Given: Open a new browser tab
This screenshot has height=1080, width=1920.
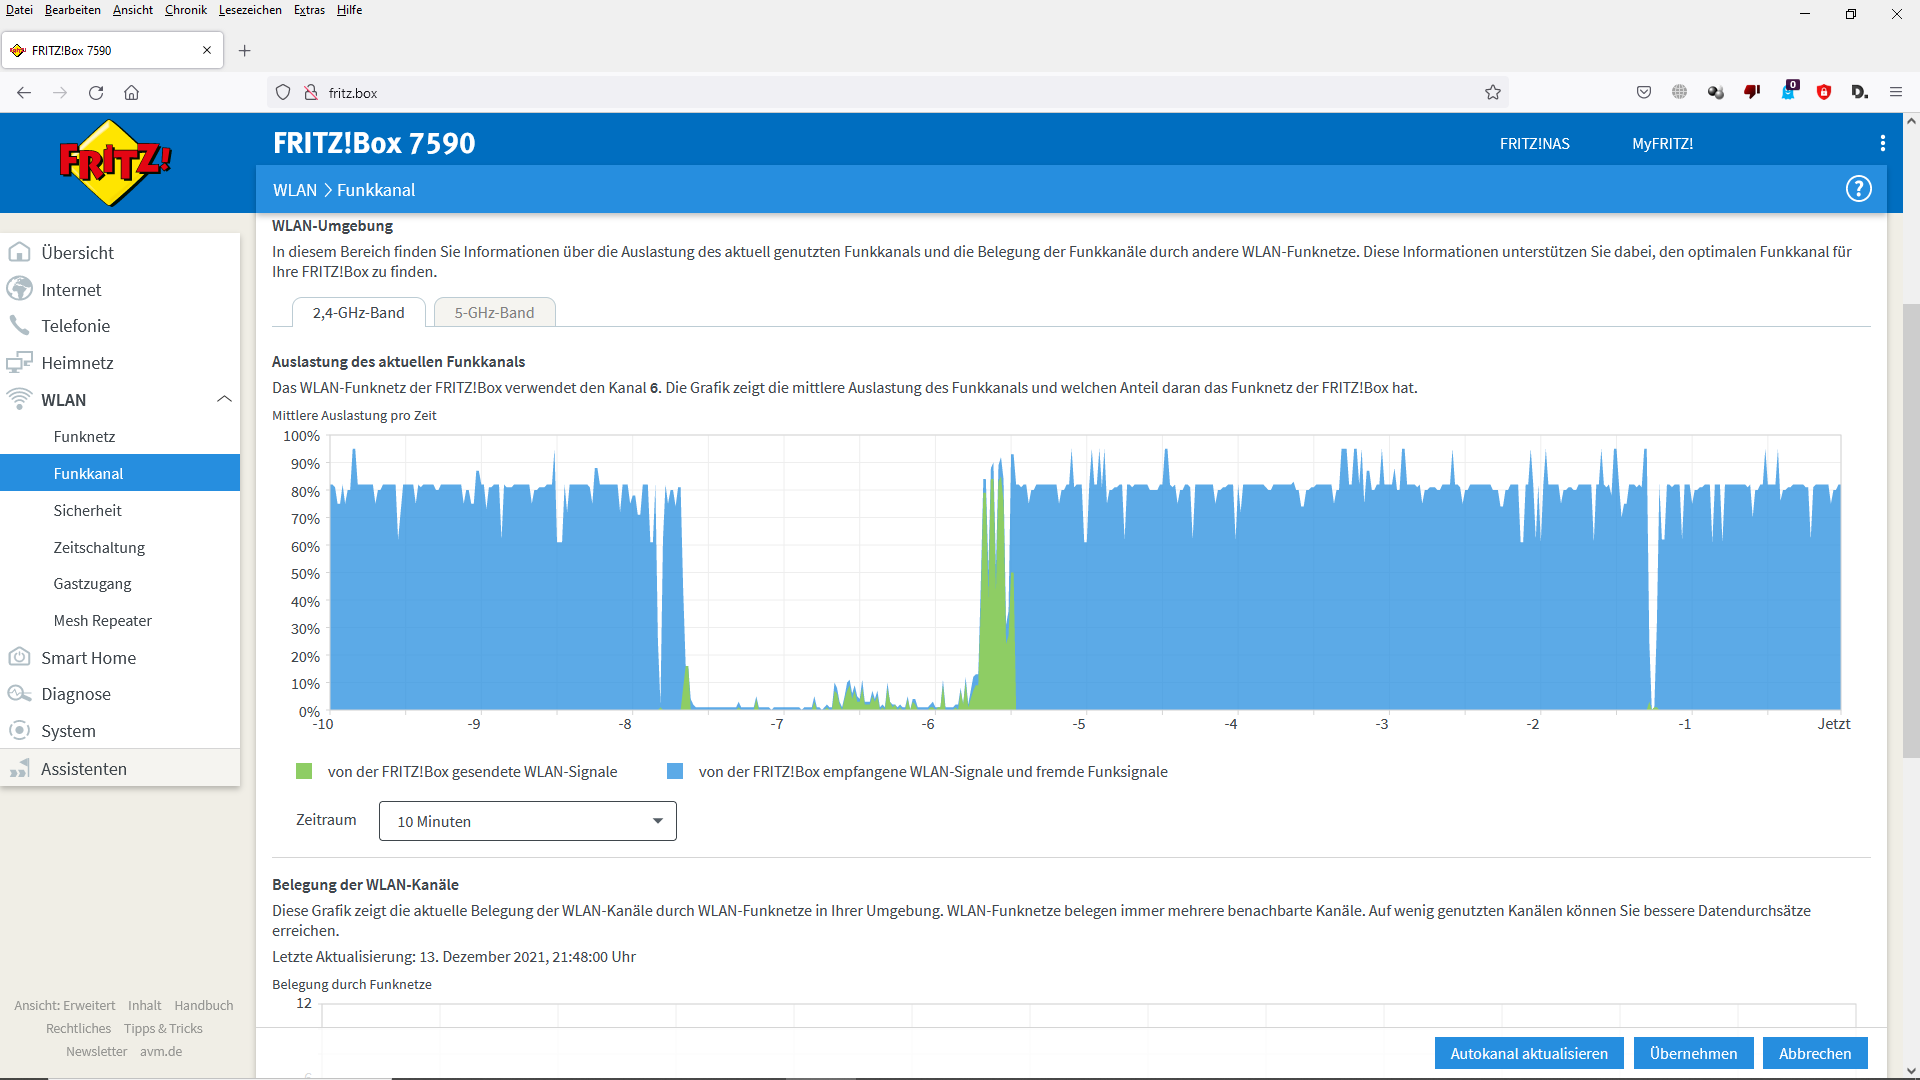Looking at the screenshot, I should click(x=245, y=50).
